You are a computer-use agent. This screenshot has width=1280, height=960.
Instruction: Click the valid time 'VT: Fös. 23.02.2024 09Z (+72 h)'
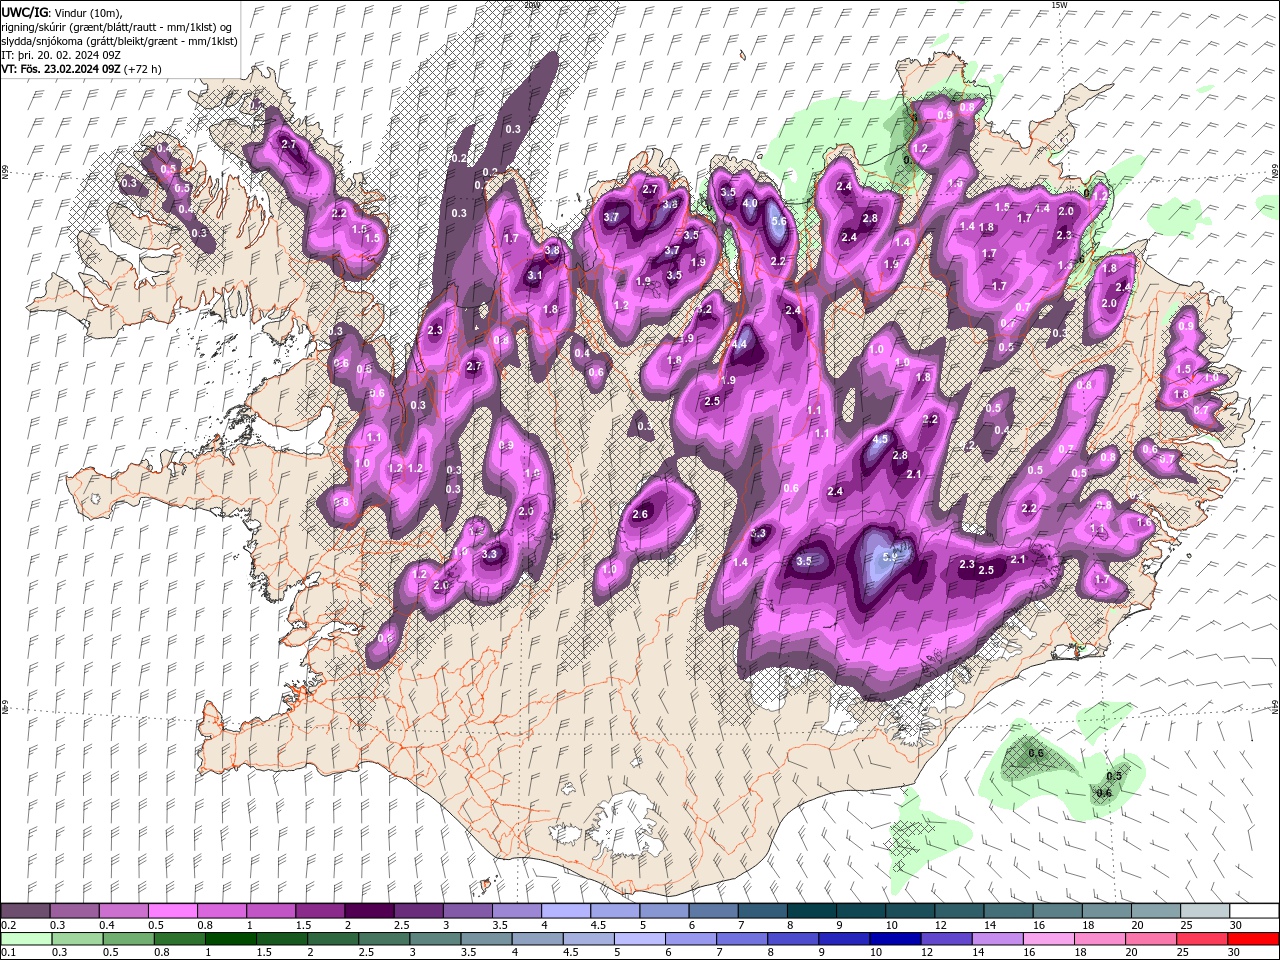[x=81, y=69]
